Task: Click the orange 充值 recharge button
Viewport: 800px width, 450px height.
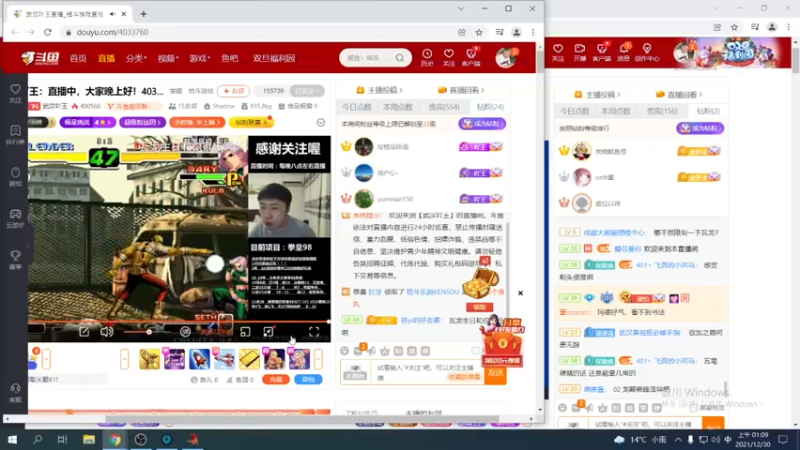Action: pos(276,380)
